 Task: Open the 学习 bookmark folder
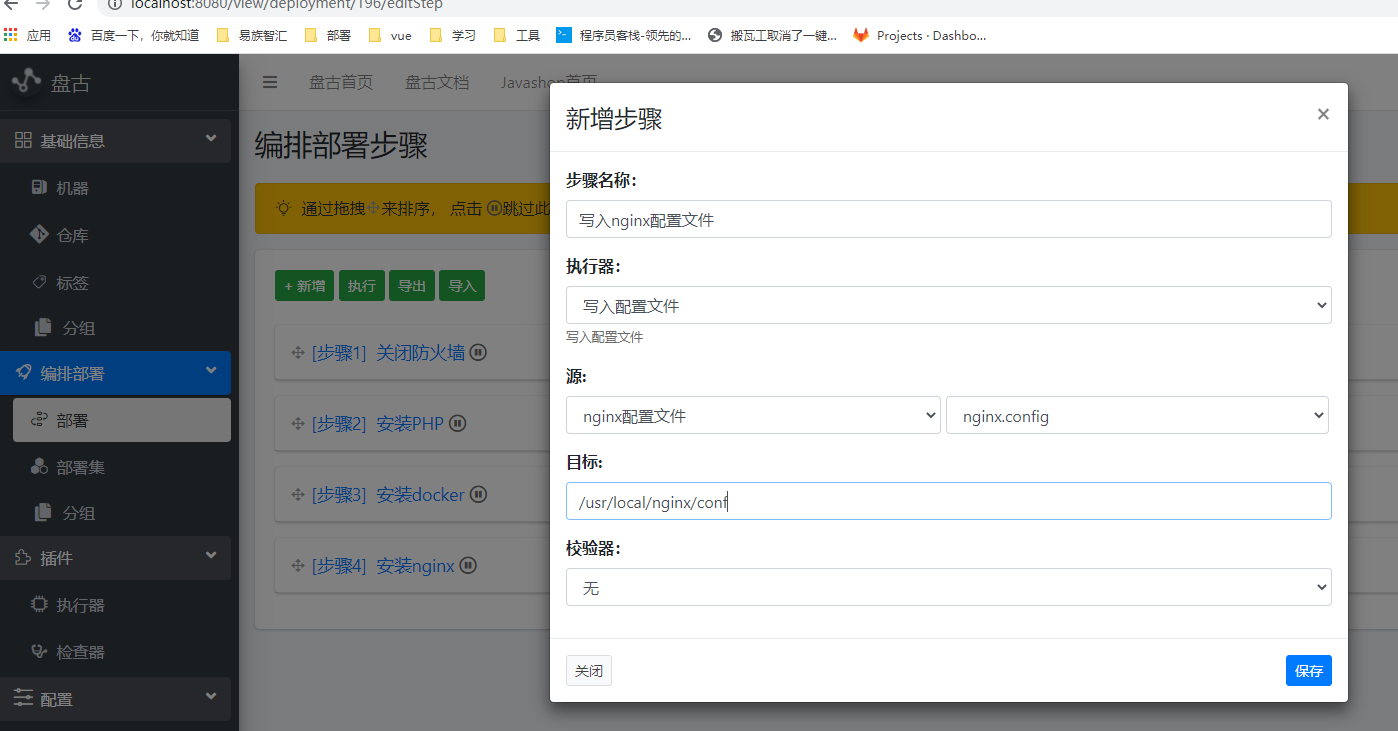pyautogui.click(x=452, y=35)
